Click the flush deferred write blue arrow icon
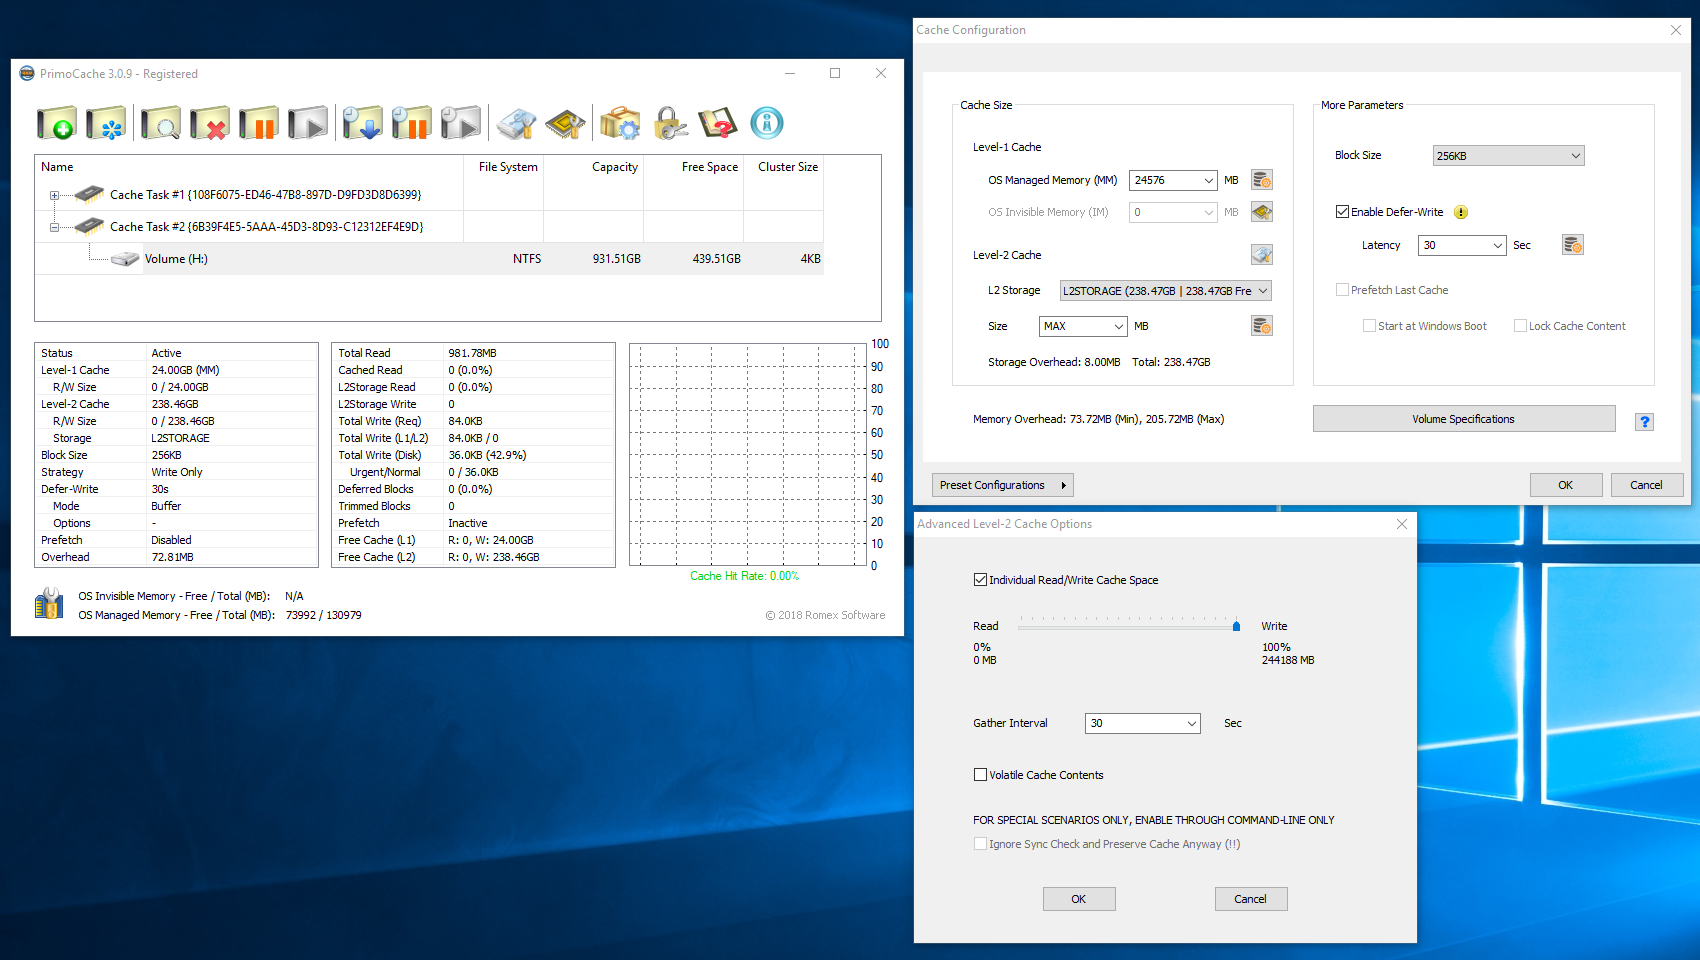 tap(362, 124)
